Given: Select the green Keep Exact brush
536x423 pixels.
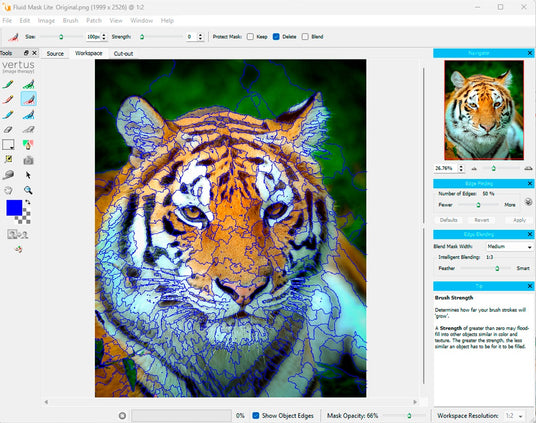Looking at the screenshot, I should tap(8, 84).
